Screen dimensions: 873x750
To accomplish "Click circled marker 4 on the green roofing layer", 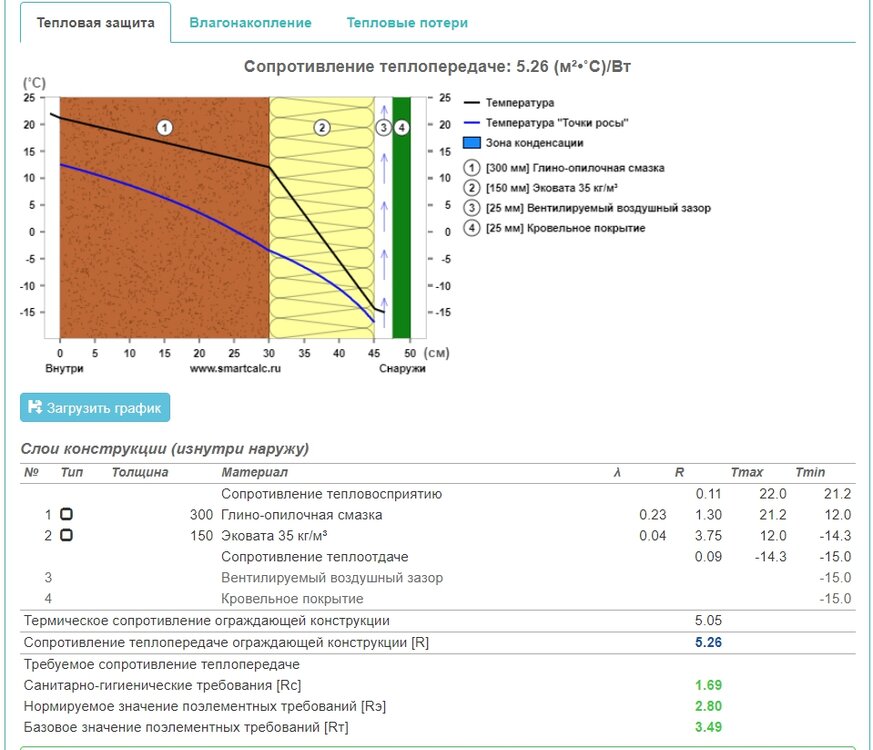I will tap(401, 127).
